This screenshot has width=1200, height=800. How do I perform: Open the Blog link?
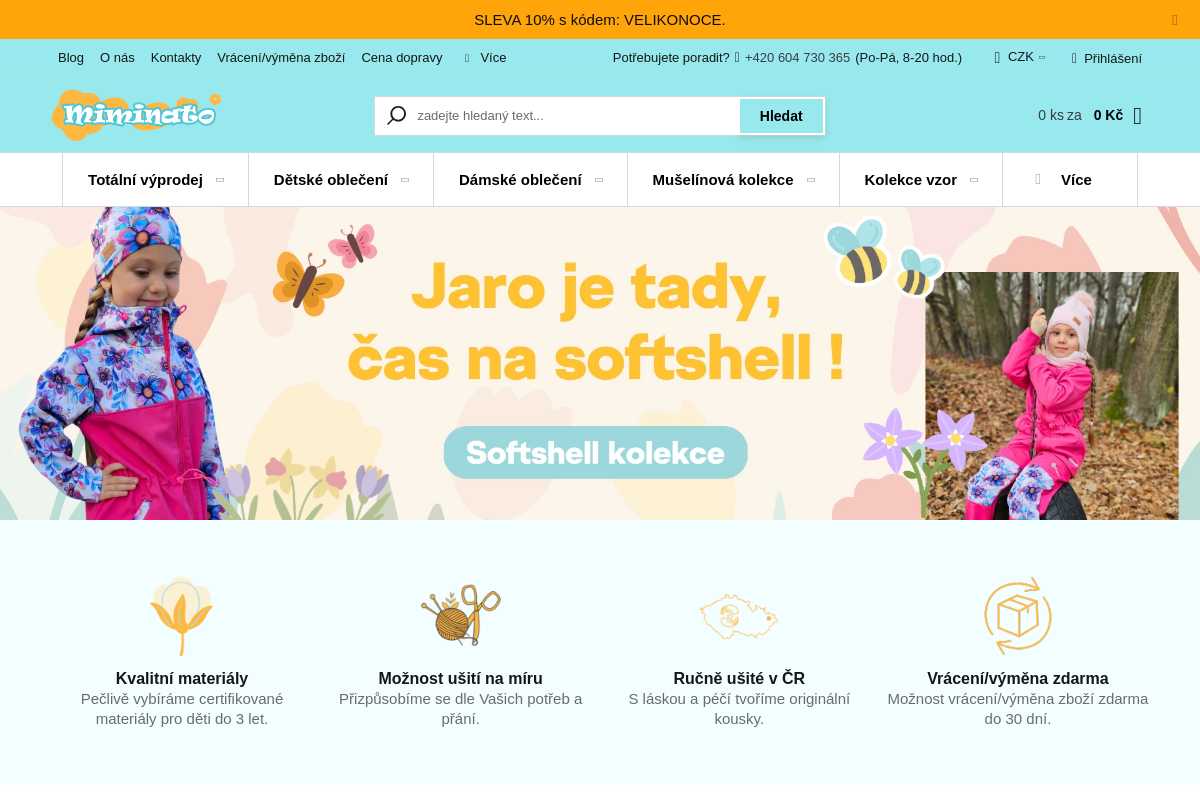(x=71, y=57)
